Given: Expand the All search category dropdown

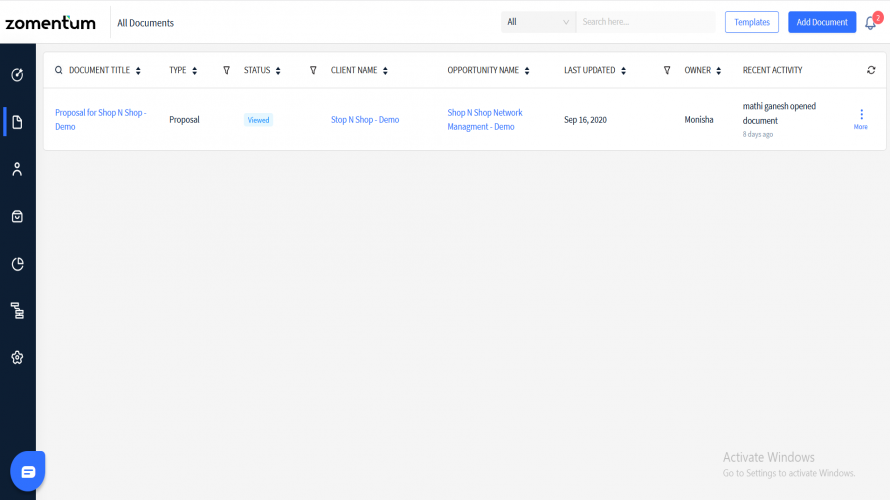Looking at the screenshot, I should coord(538,22).
